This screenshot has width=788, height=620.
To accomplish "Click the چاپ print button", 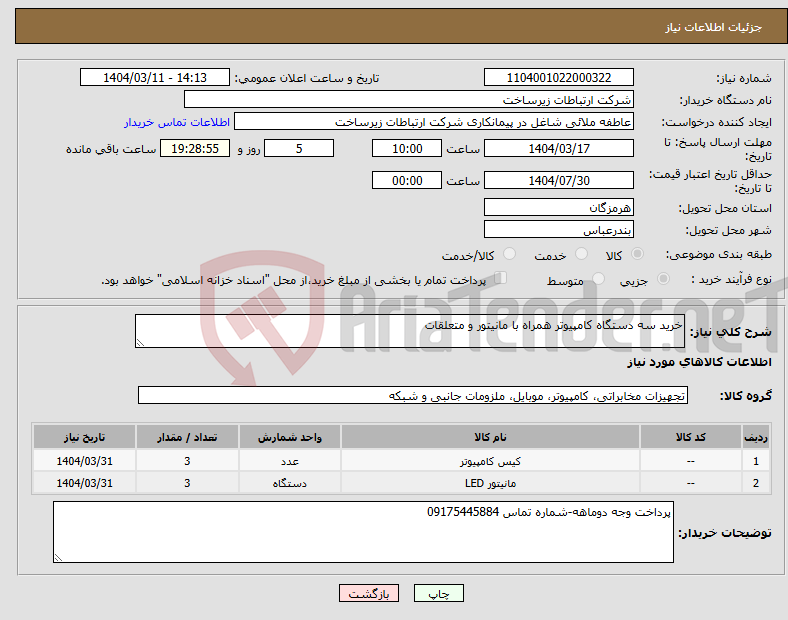I will pyautogui.click(x=439, y=593).
